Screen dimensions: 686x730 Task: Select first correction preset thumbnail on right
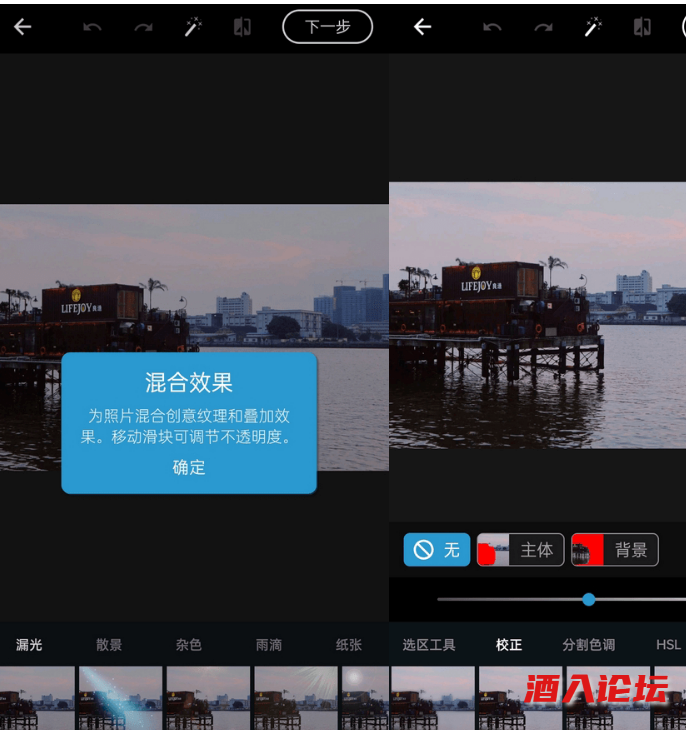point(433,698)
